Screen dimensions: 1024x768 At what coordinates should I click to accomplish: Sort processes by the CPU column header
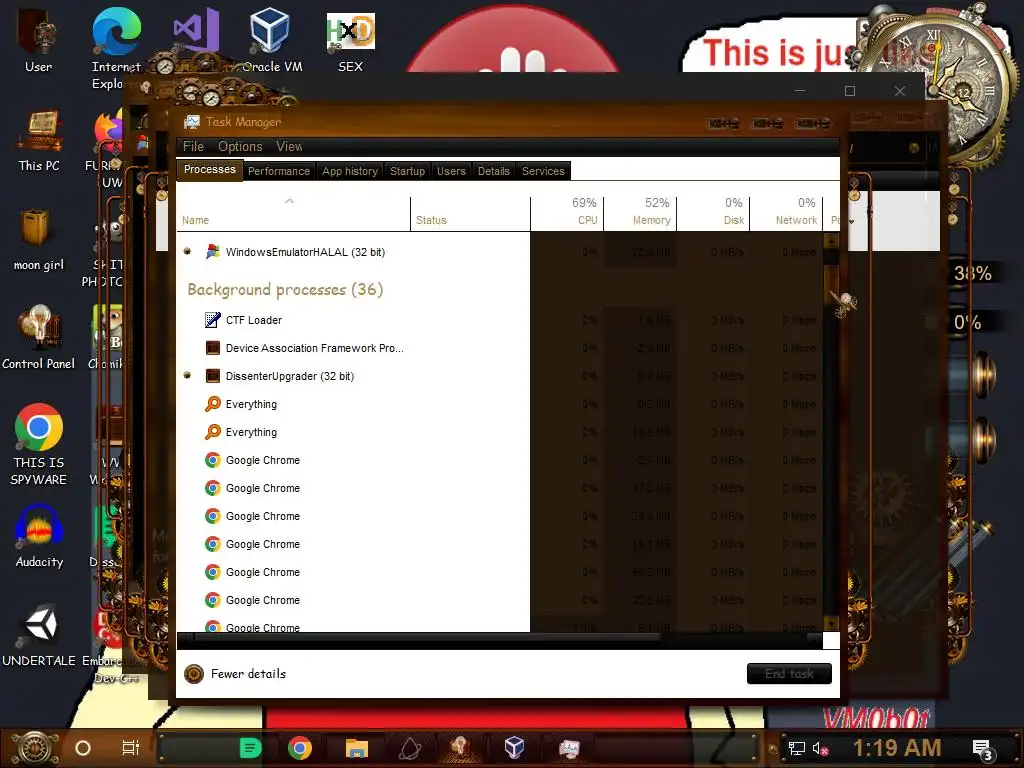(x=567, y=212)
